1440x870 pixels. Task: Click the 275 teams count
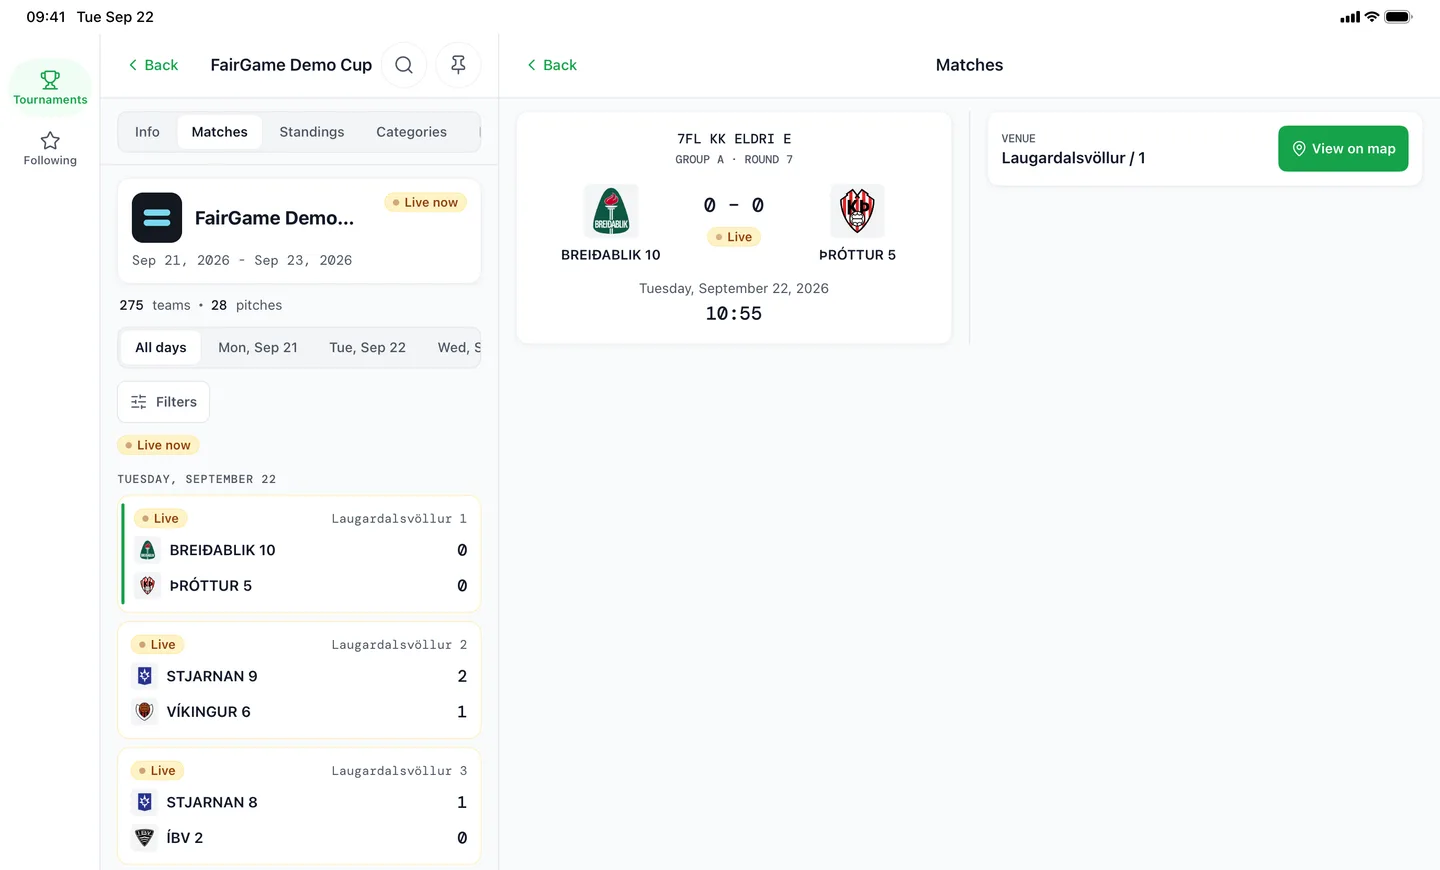155,305
